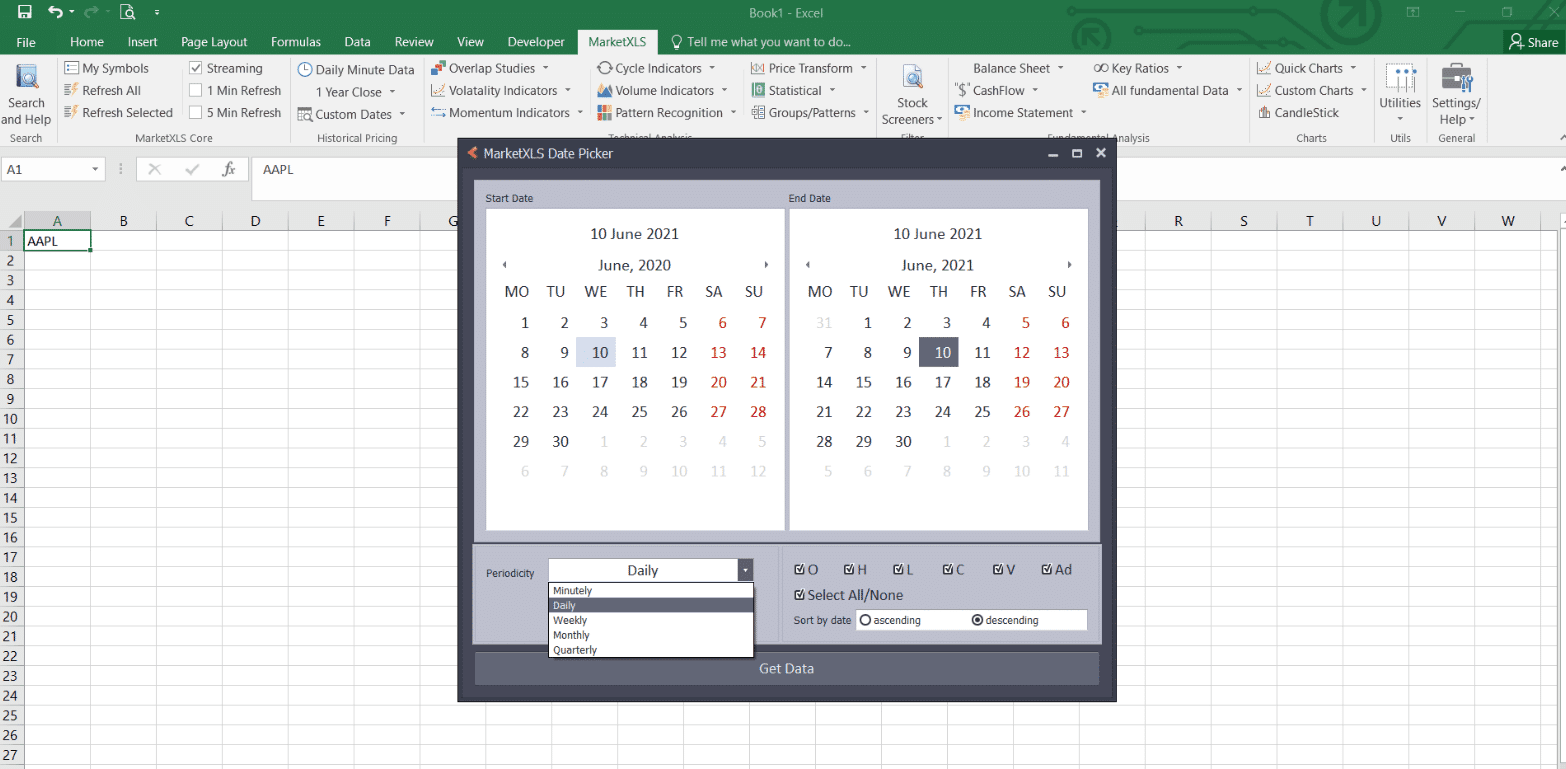Go to next month in Start Date calendar
This screenshot has width=1566, height=769.
766,265
